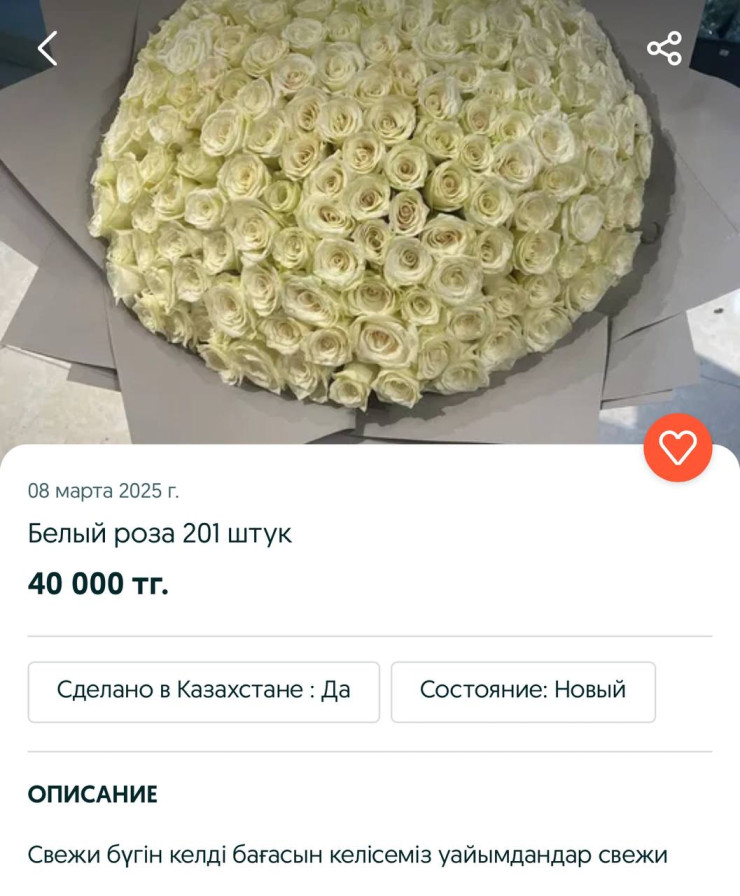The width and height of the screenshot is (740, 896).
Task: Click the "Новый" condition value
Action: 590,690
